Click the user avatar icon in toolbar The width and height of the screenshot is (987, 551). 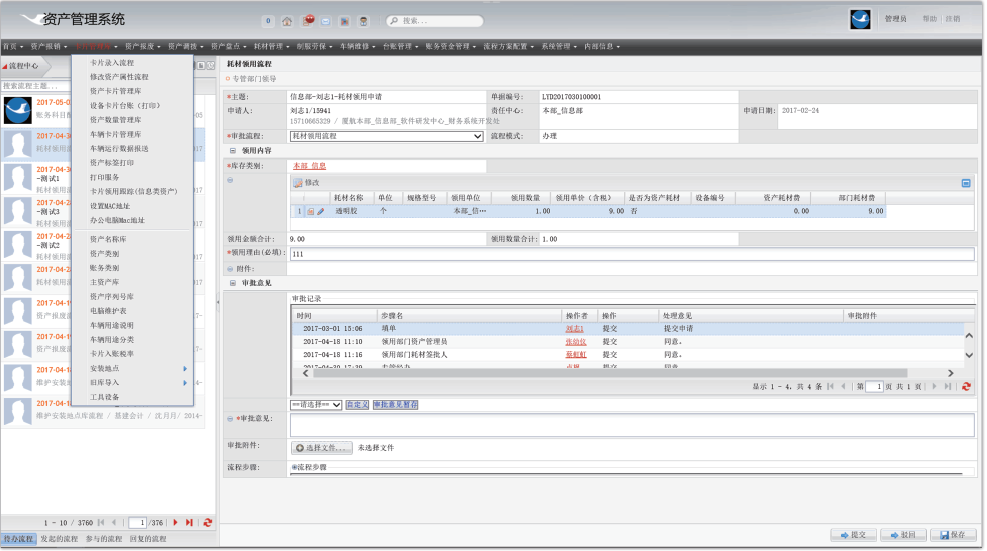point(363,21)
